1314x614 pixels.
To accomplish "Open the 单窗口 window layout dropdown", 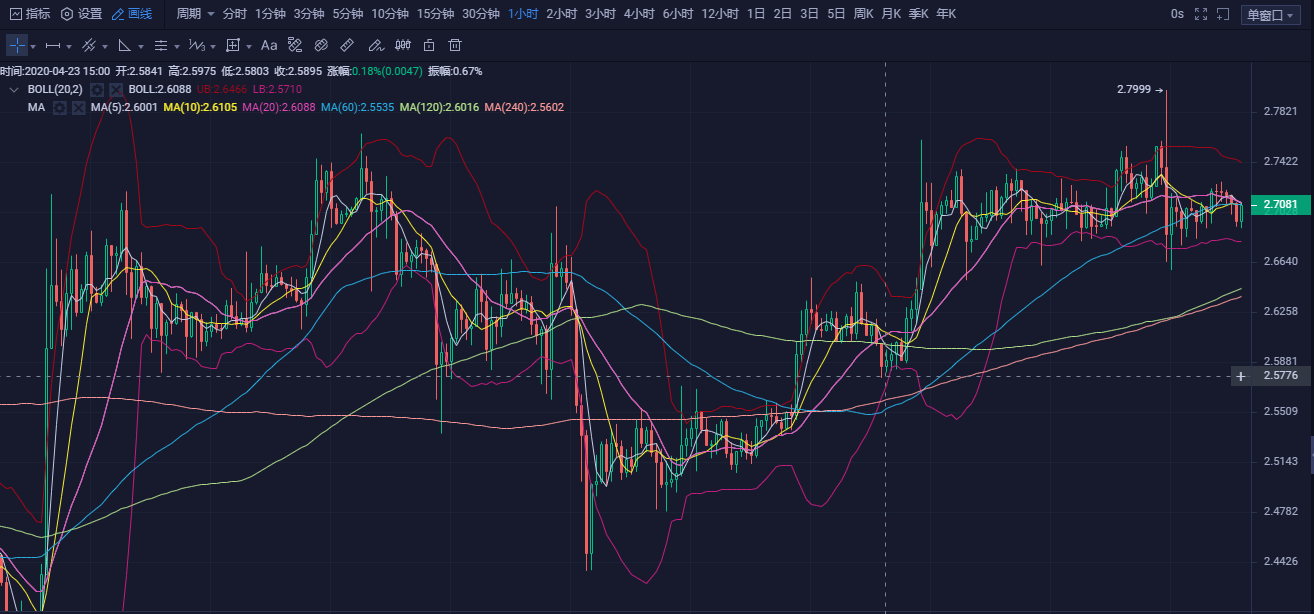I will click(x=1271, y=15).
